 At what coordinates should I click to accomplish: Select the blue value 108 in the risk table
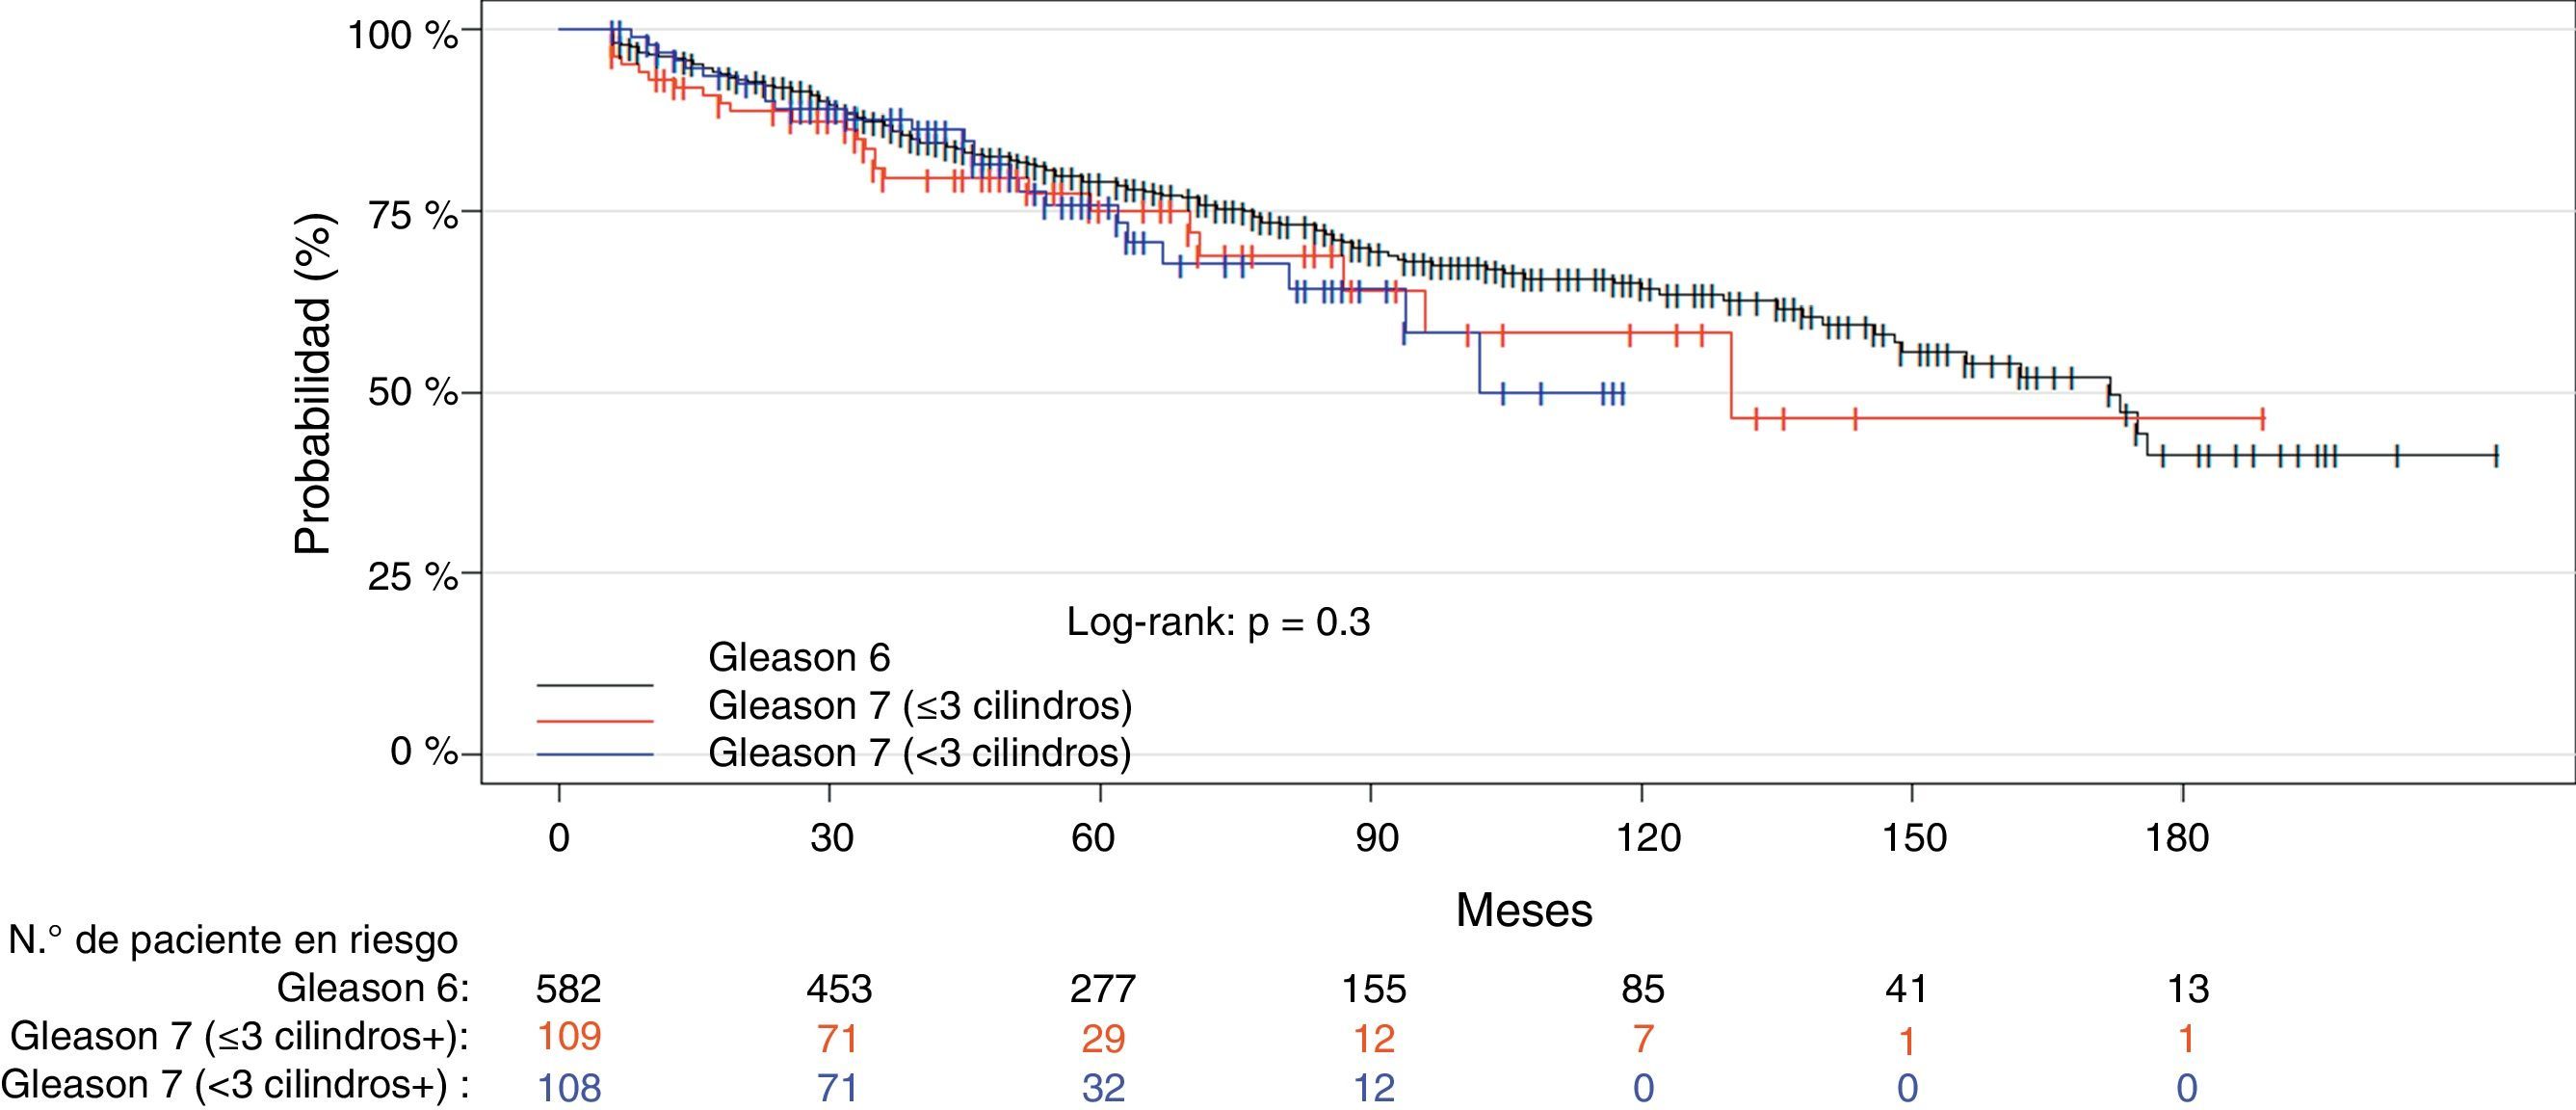tap(569, 1086)
